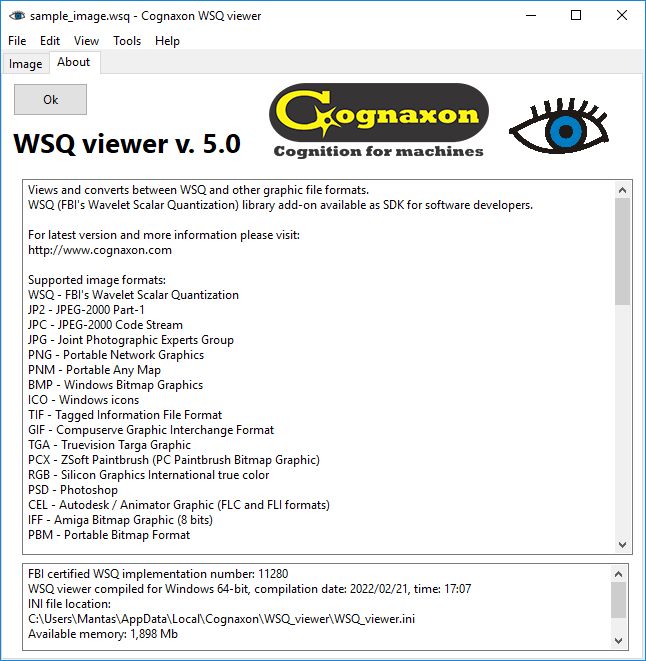Viewport: 646px width, 661px height.
Task: Click 'PNM - Portable Any Map' line
Action: [94, 370]
